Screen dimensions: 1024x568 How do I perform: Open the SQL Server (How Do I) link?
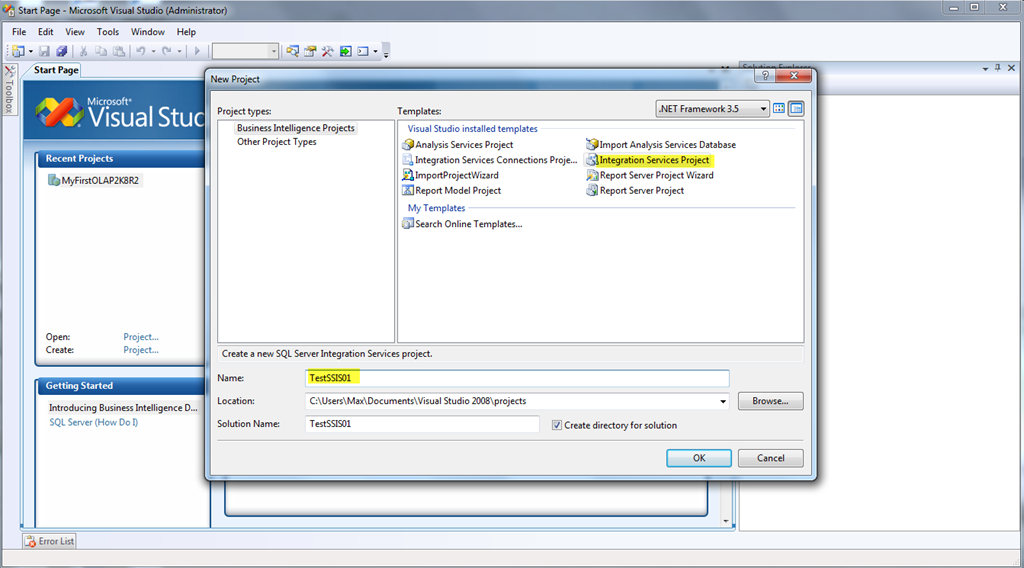click(93, 422)
